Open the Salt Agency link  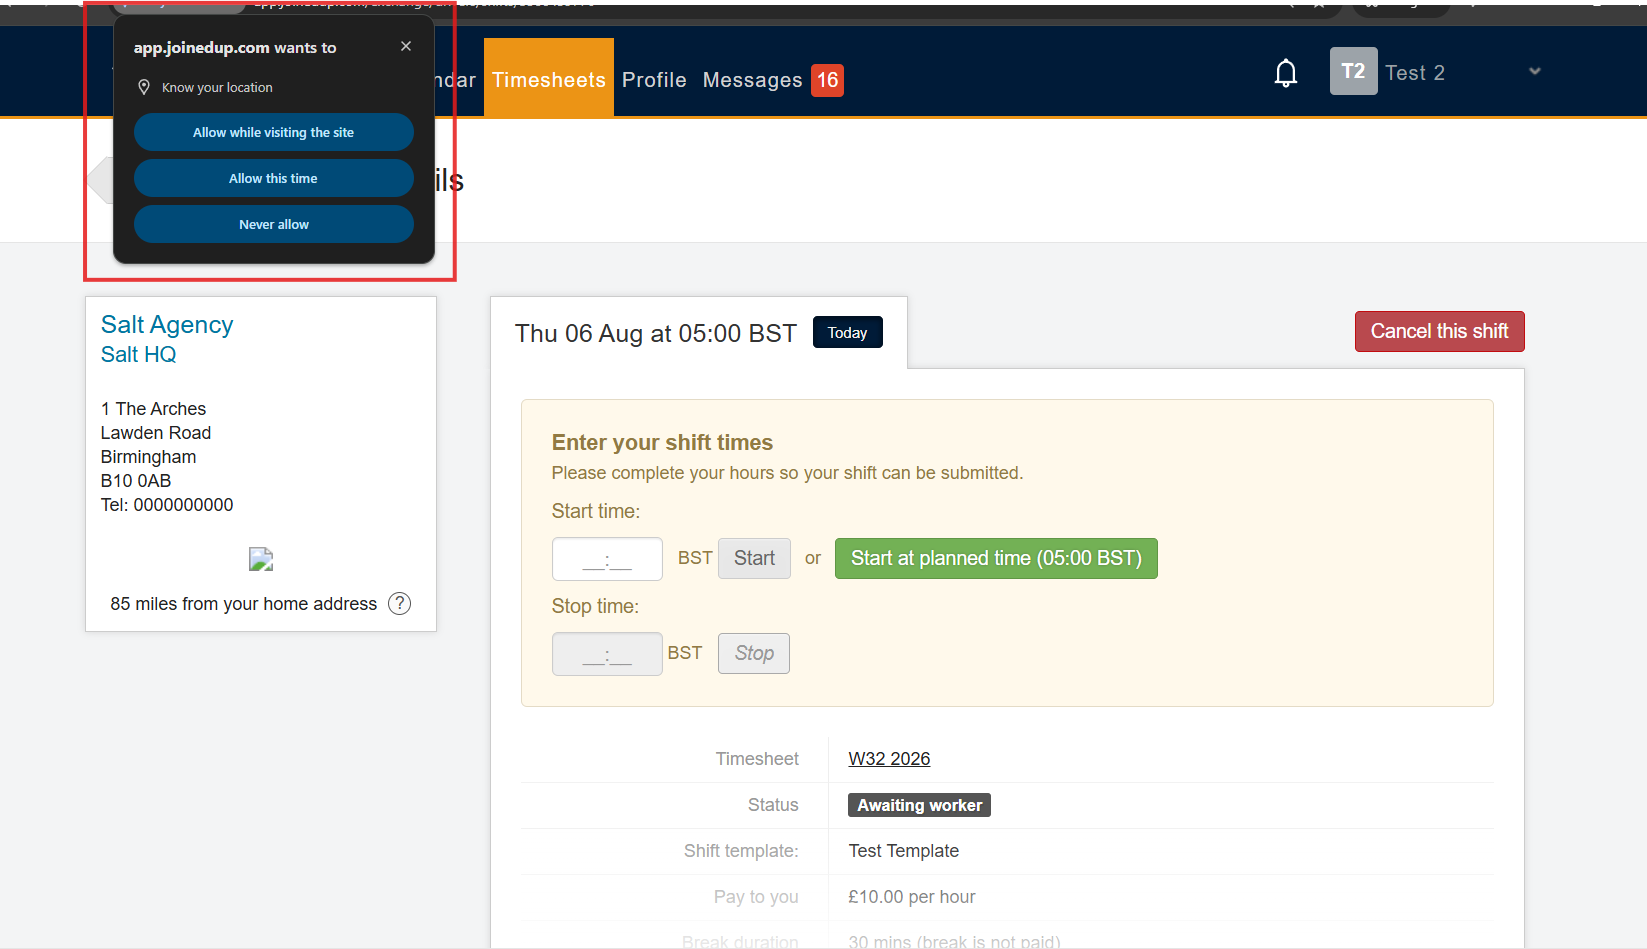[x=167, y=324]
